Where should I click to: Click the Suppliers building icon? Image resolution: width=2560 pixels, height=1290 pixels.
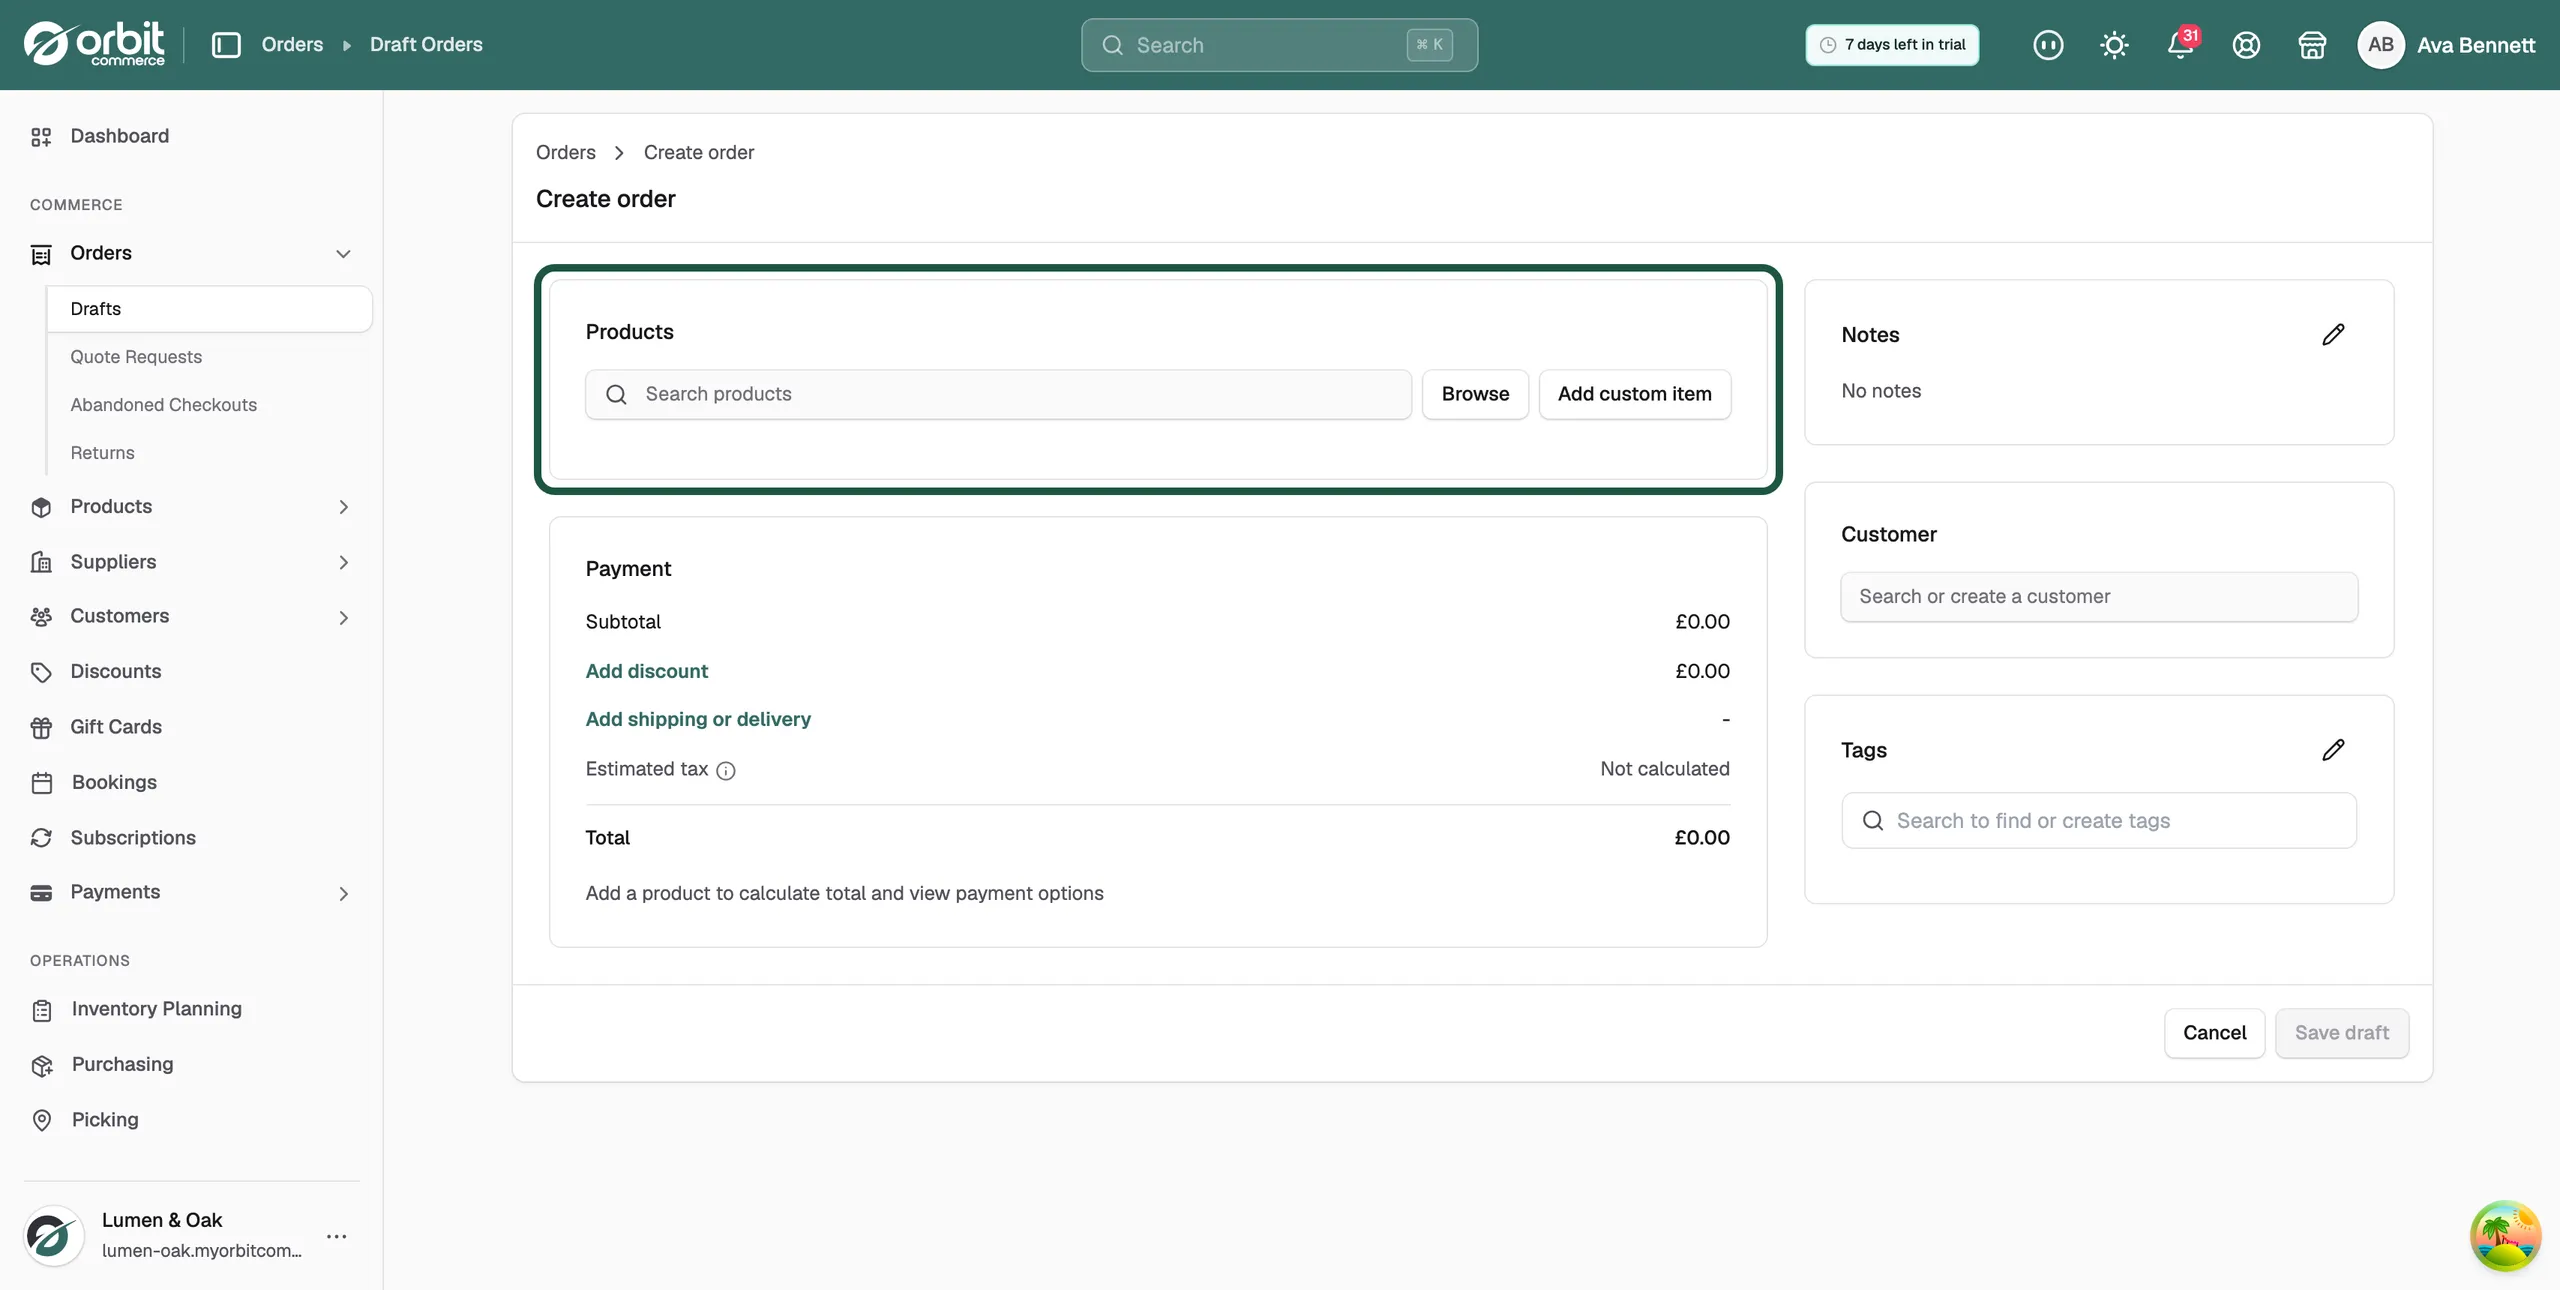coord(41,562)
